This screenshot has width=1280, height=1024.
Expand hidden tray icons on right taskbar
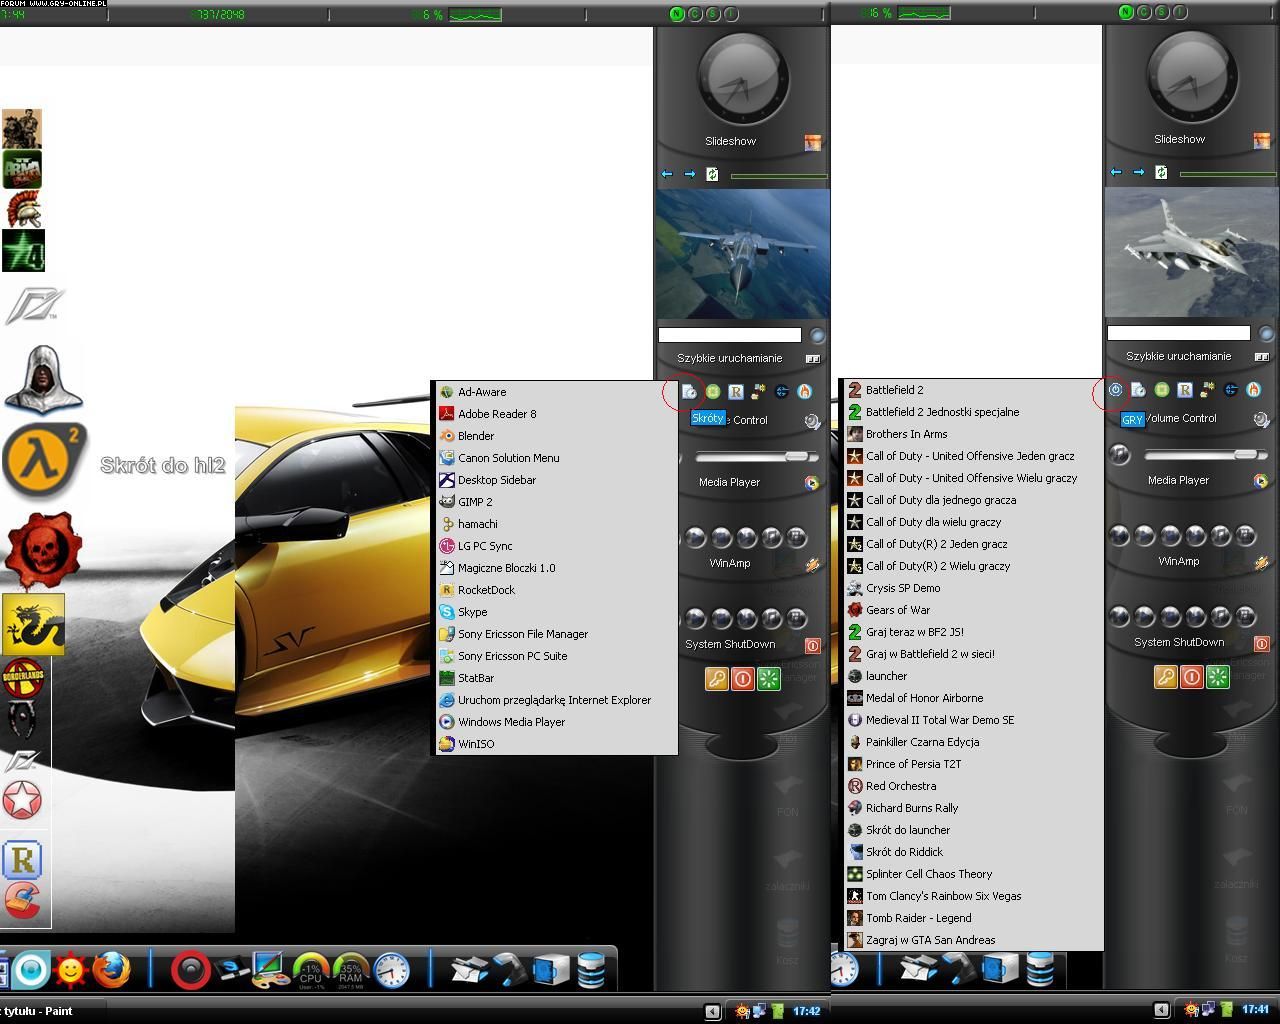click(1161, 1010)
